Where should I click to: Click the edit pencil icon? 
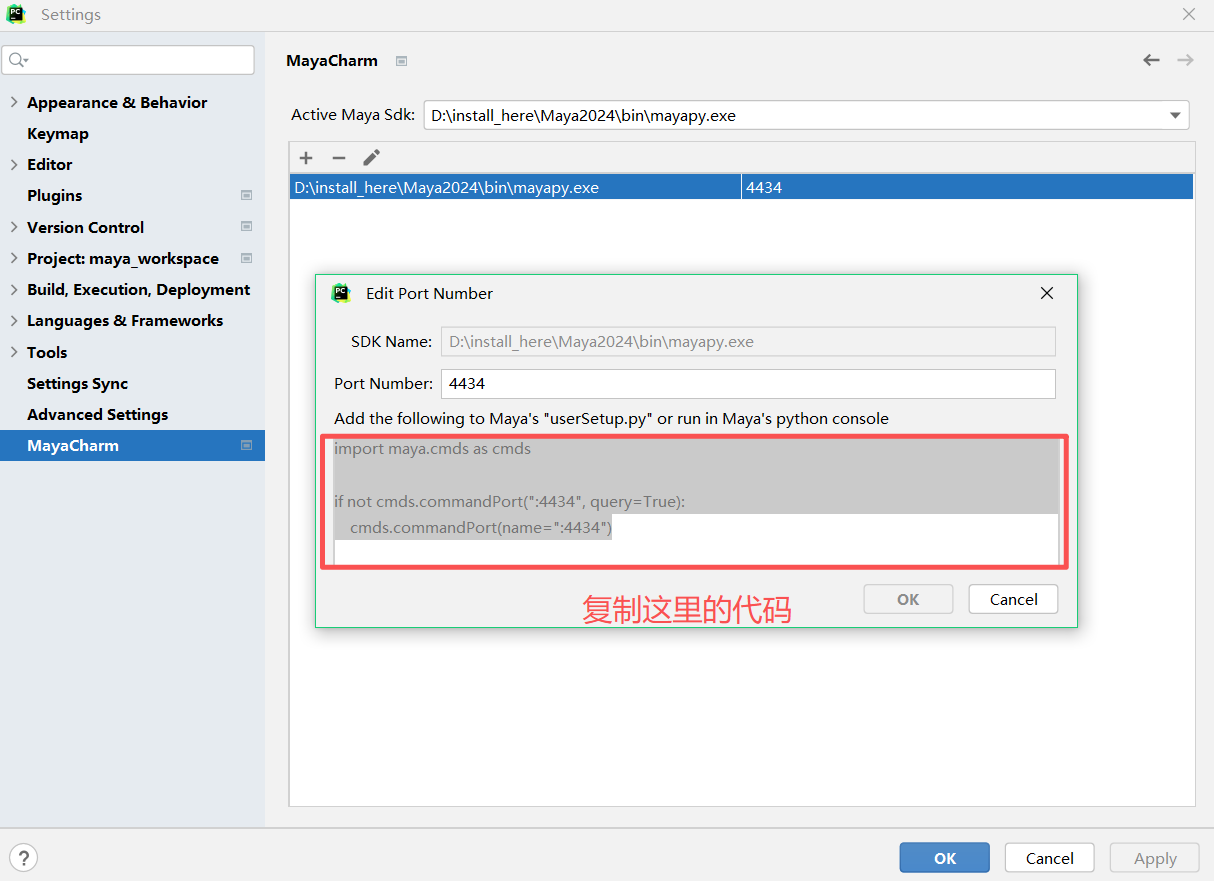coord(371,158)
